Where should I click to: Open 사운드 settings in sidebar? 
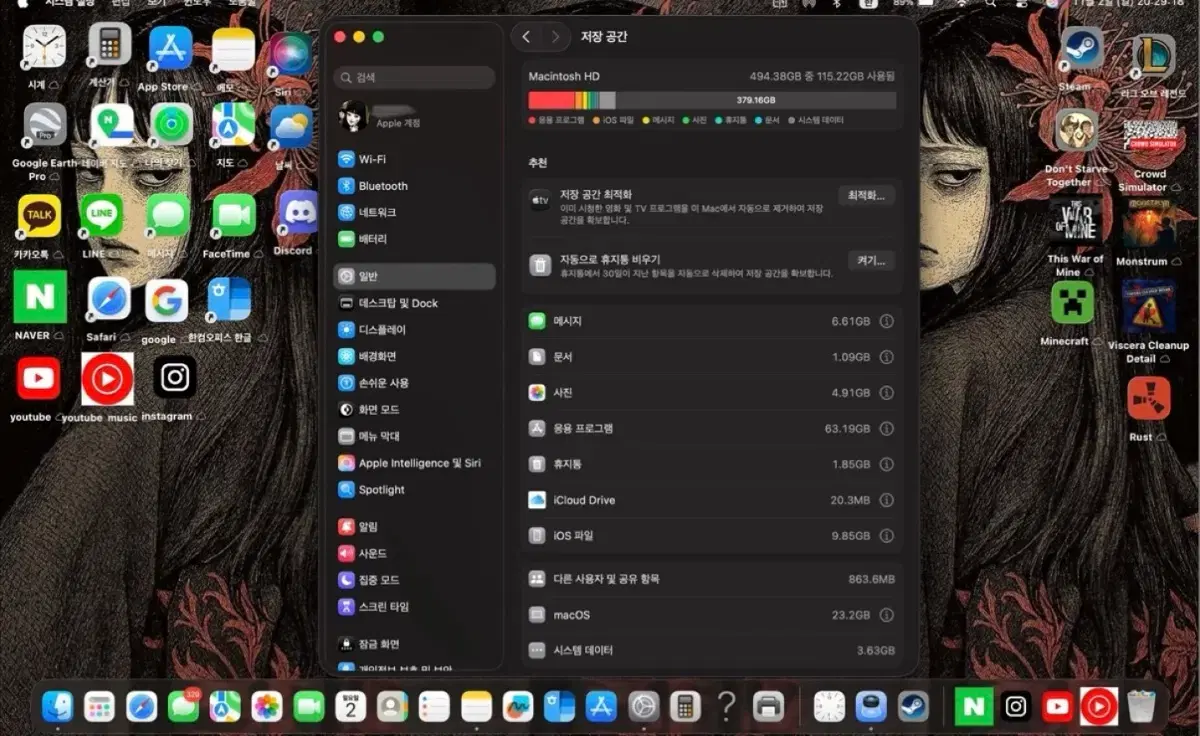[x=414, y=553]
